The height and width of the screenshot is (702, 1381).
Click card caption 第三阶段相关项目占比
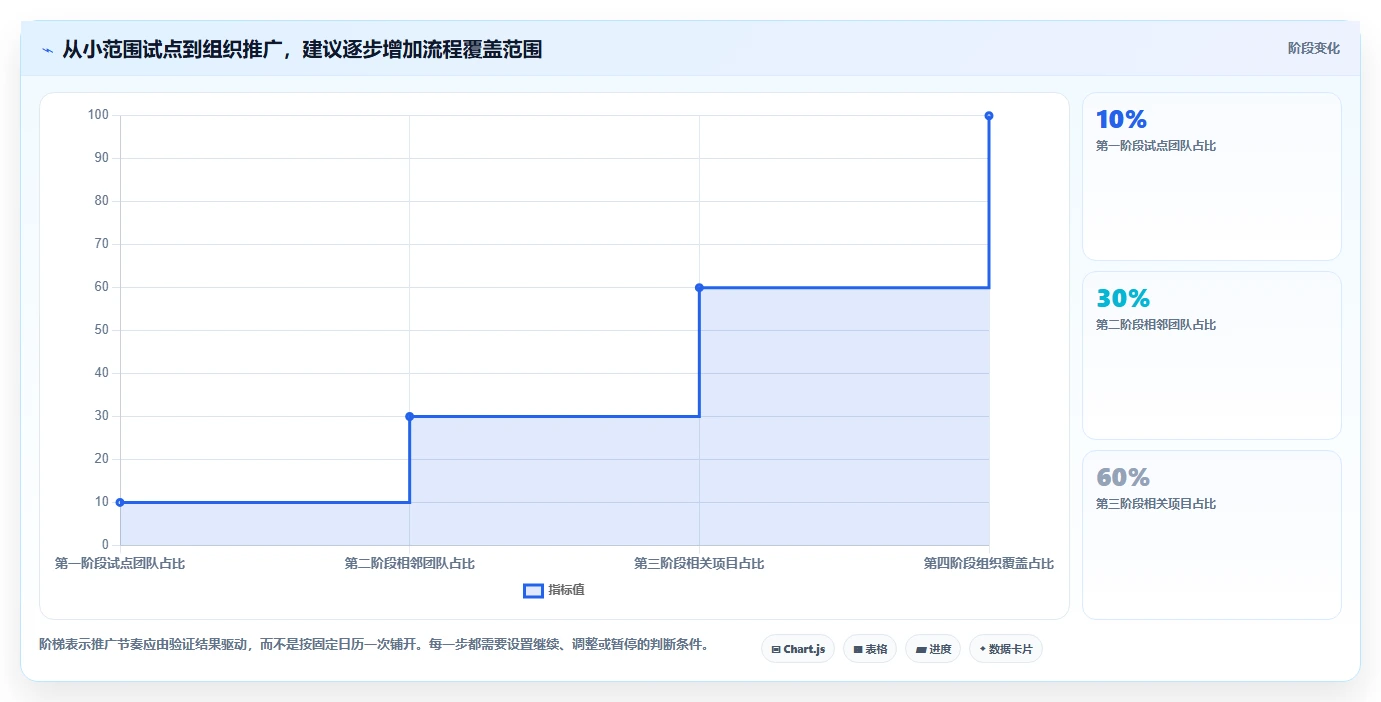point(1156,504)
